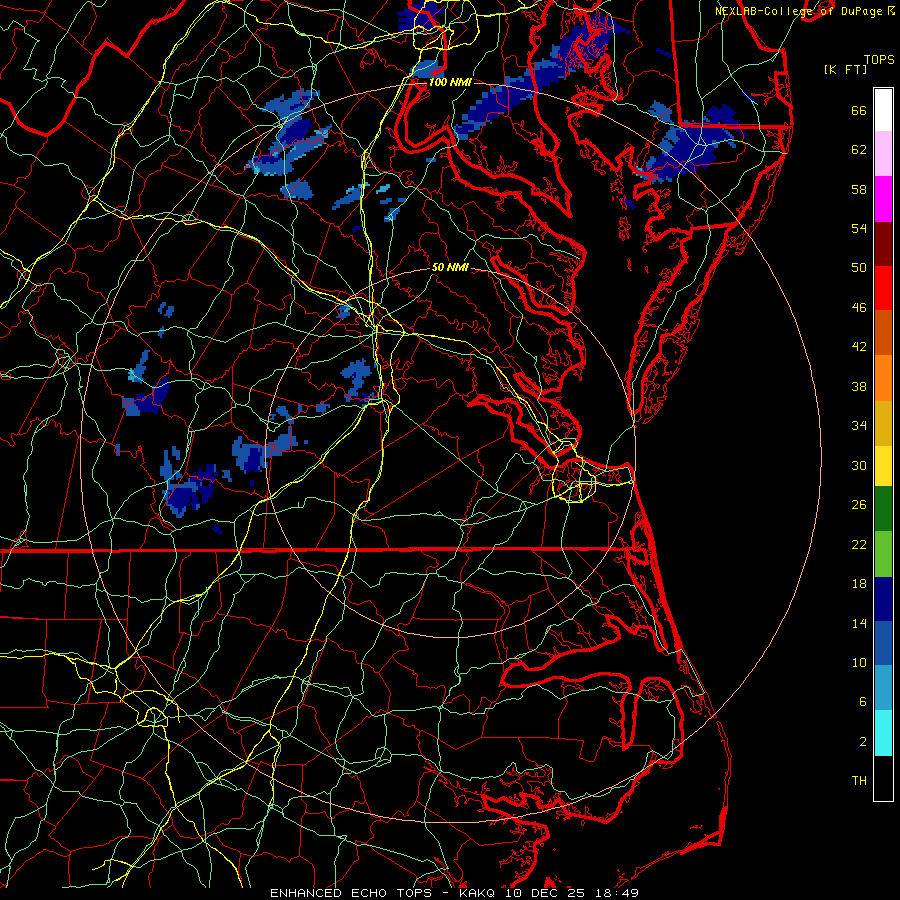Image resolution: width=900 pixels, height=900 pixels.
Task: Click the 18:49 timestamp
Action: pyautogui.click(x=617, y=893)
